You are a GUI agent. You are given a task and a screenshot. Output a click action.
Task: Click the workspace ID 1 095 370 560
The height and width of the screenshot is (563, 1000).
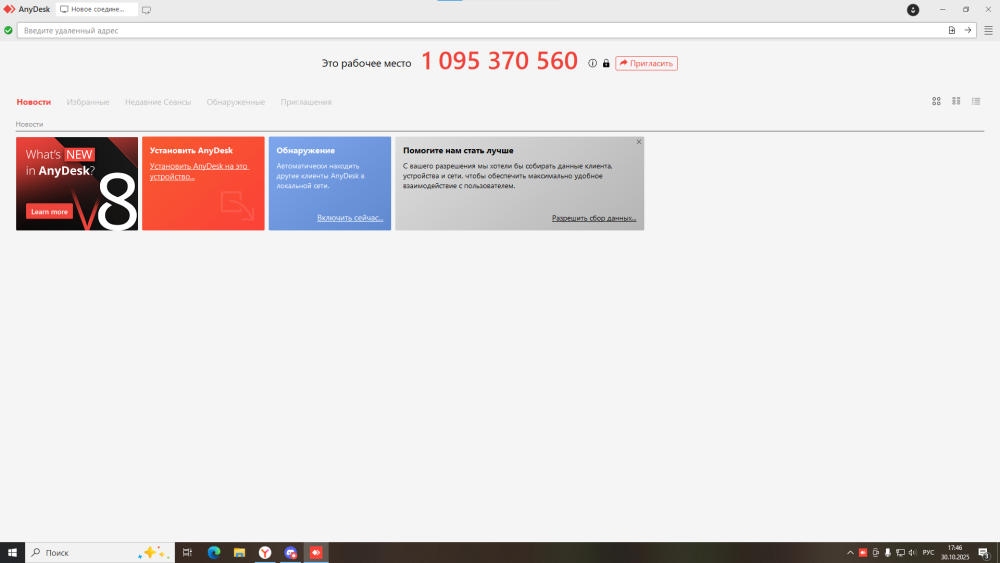tap(499, 61)
